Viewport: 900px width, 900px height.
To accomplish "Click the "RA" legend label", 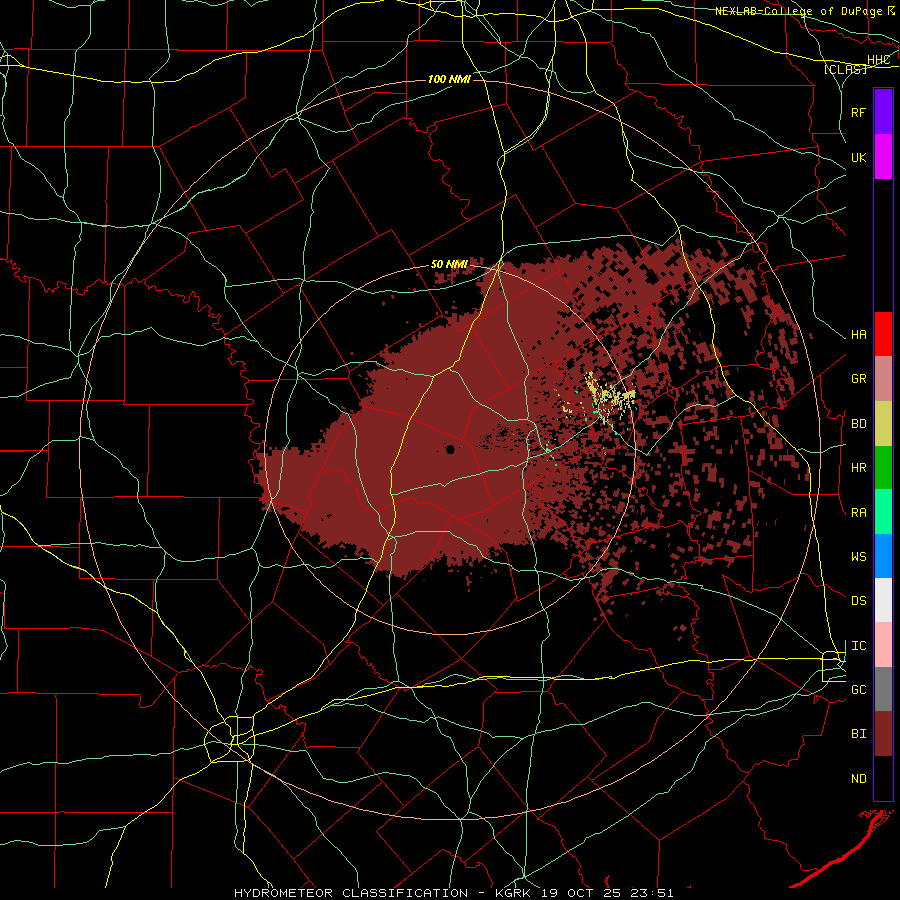I will click(858, 513).
